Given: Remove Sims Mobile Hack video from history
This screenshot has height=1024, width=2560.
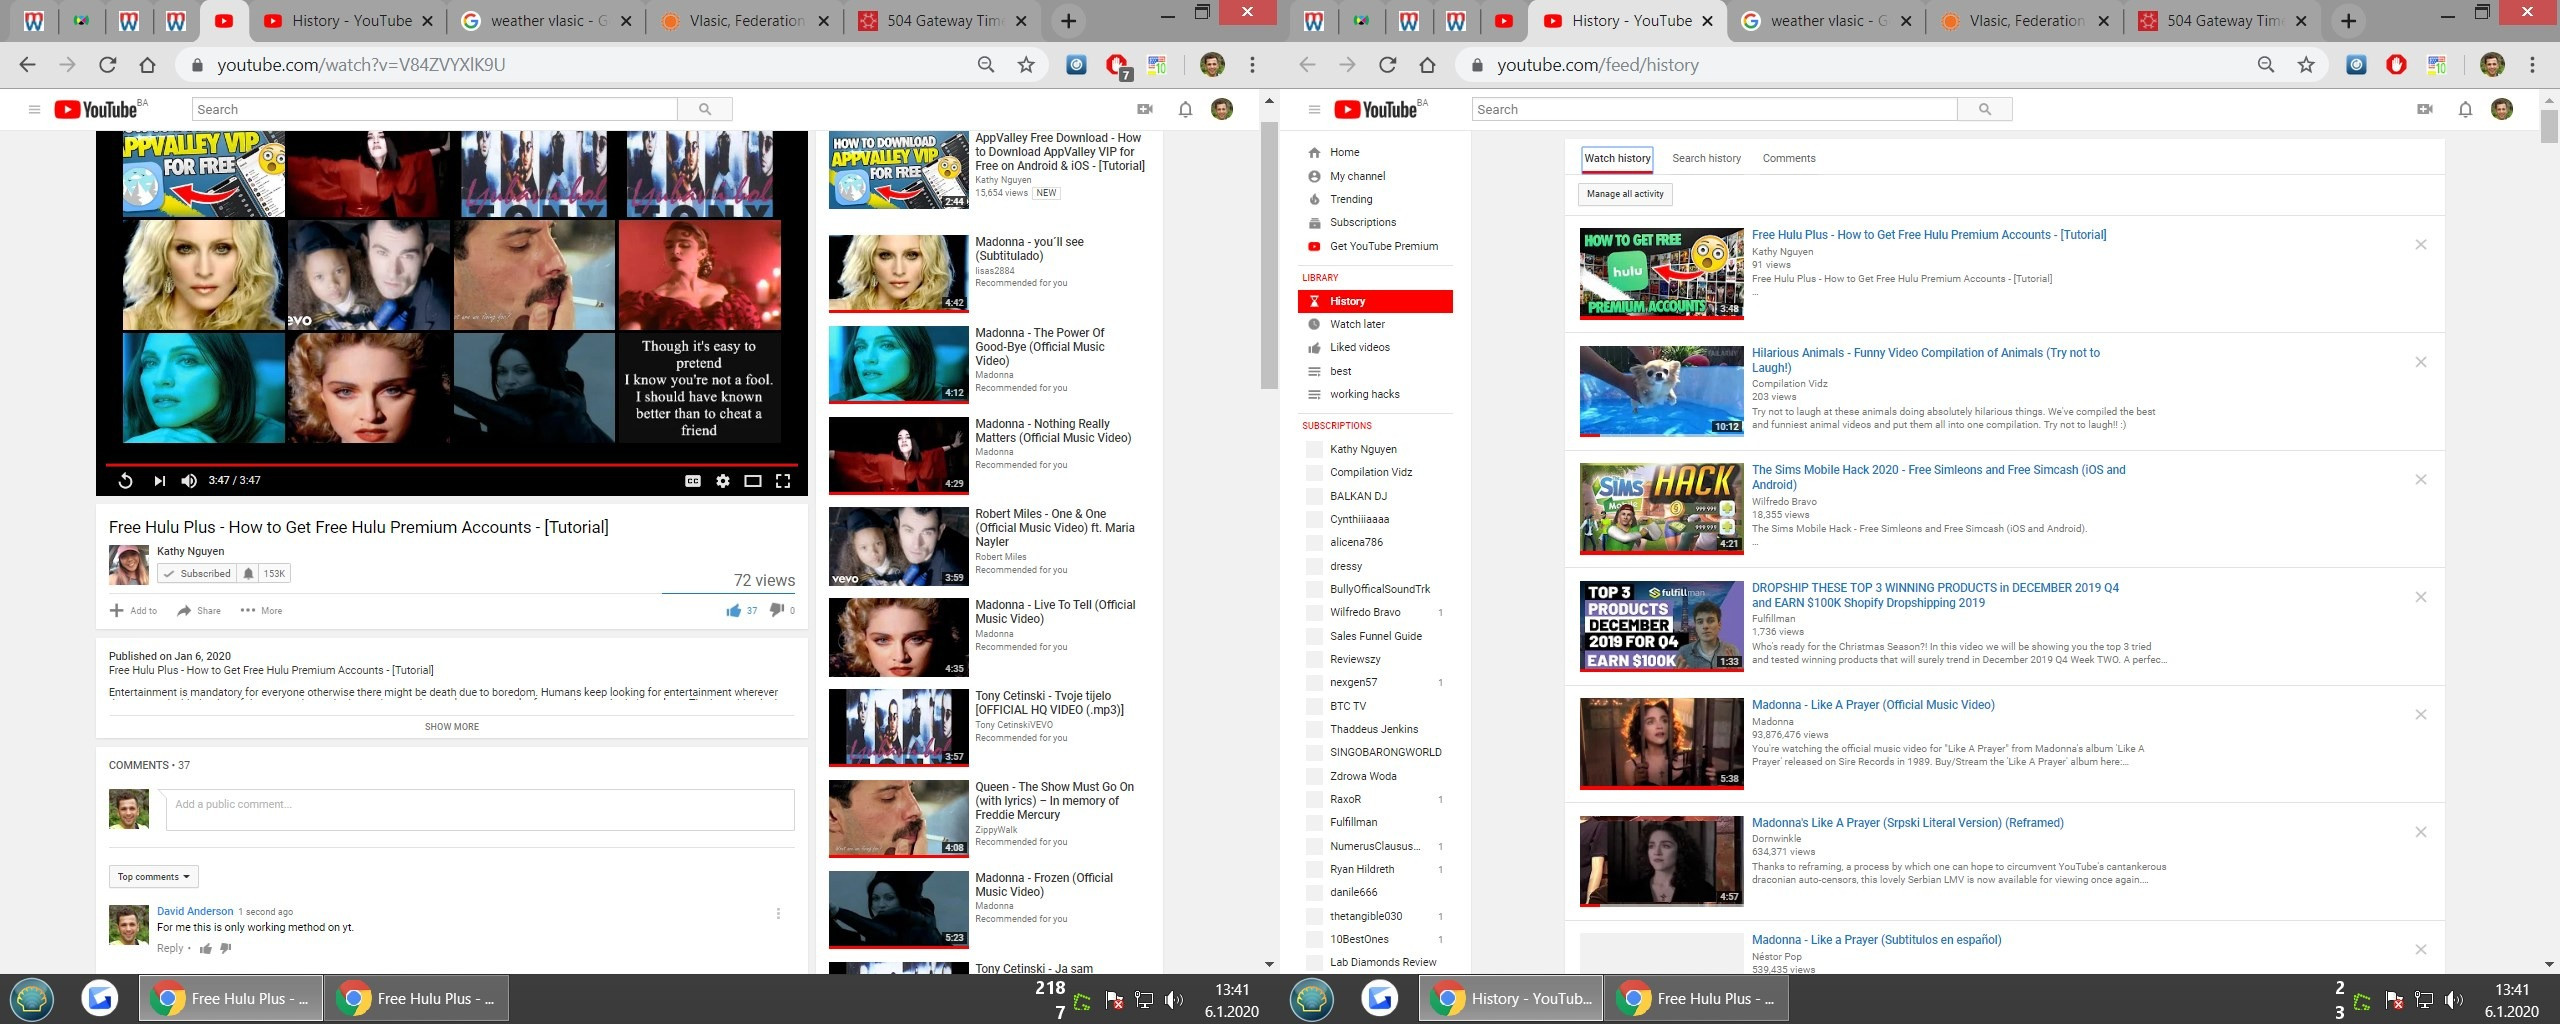Looking at the screenshot, I should (2421, 480).
